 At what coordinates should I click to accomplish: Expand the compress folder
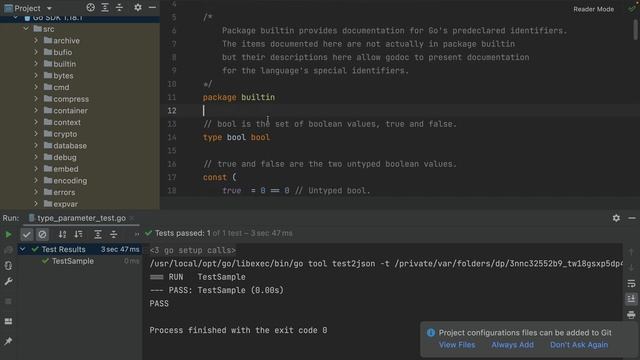36,99
